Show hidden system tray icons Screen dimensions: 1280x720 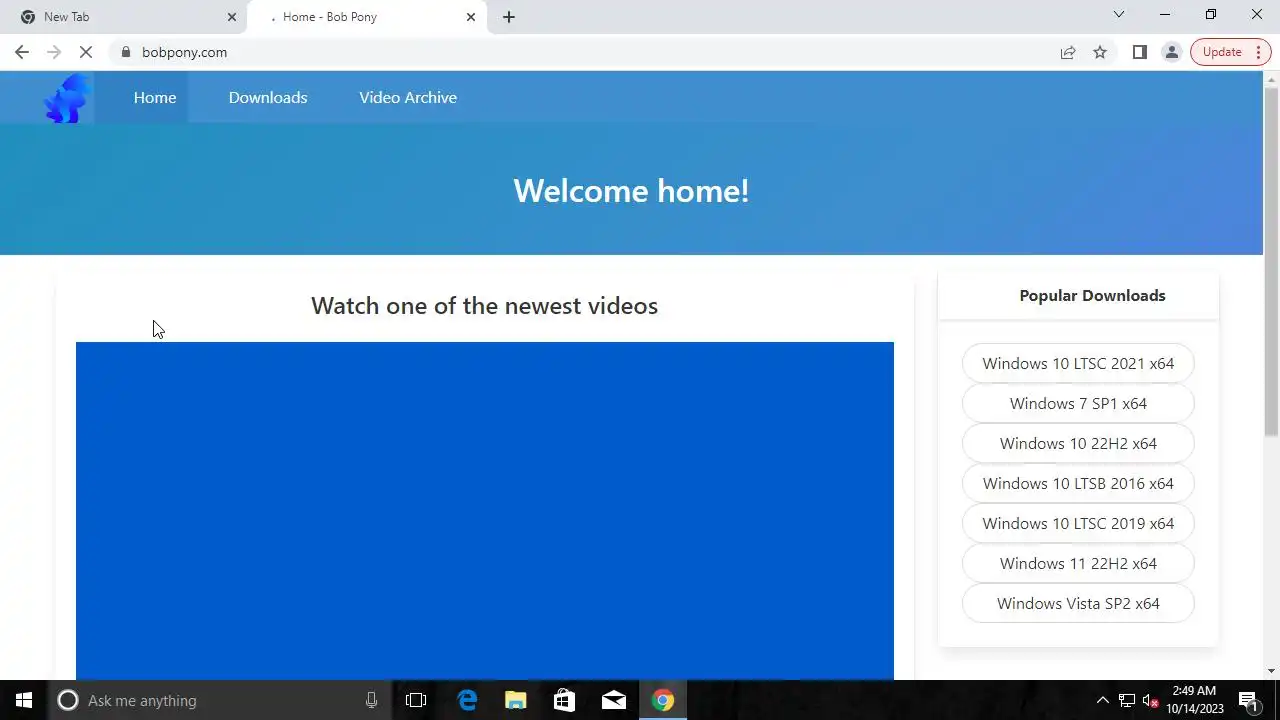click(x=1103, y=700)
